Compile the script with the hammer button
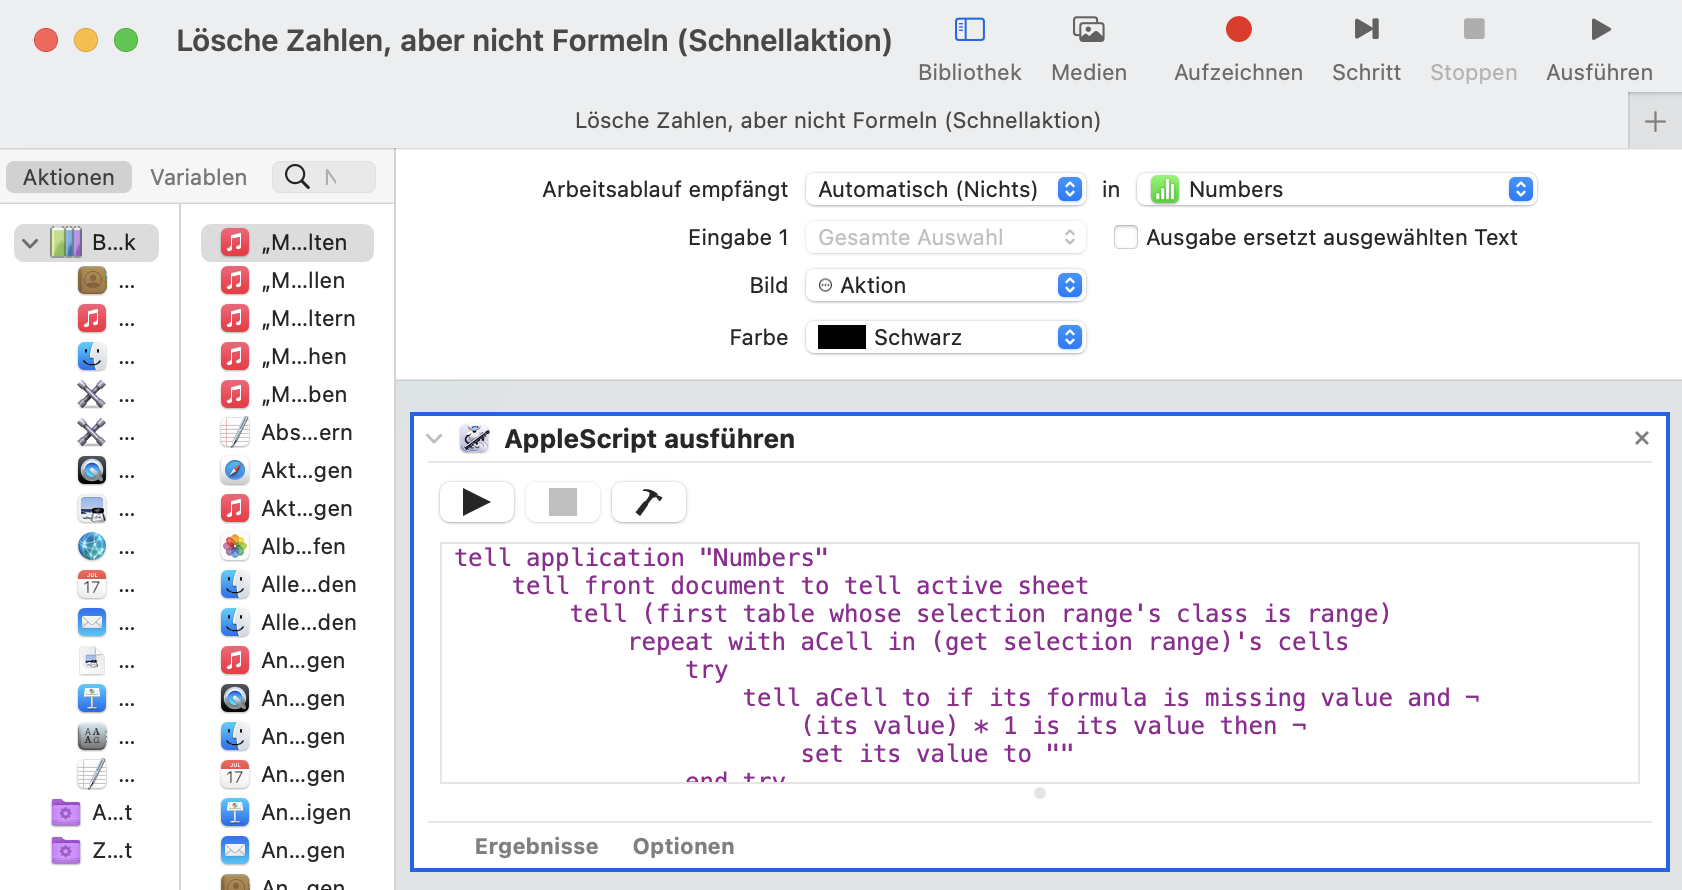This screenshot has width=1682, height=890. click(649, 502)
